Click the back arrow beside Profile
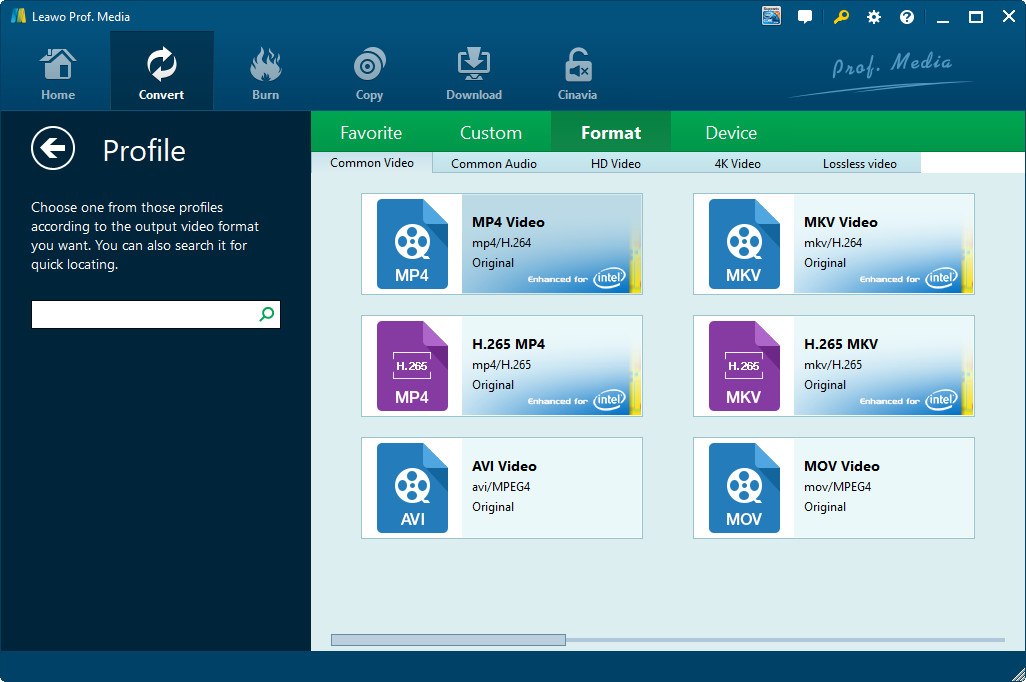Viewport: 1026px width, 682px height. point(53,149)
